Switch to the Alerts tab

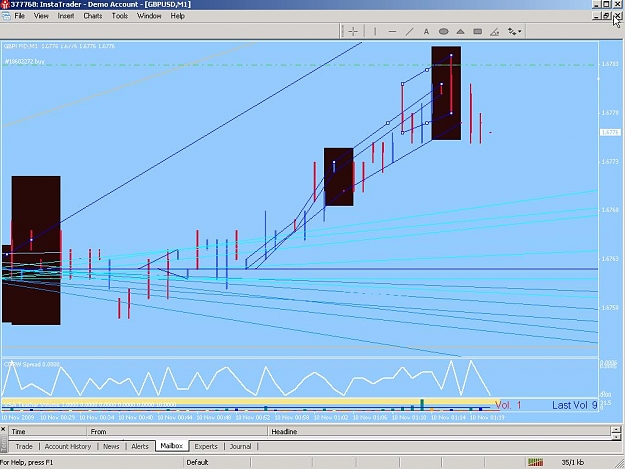pos(140,446)
